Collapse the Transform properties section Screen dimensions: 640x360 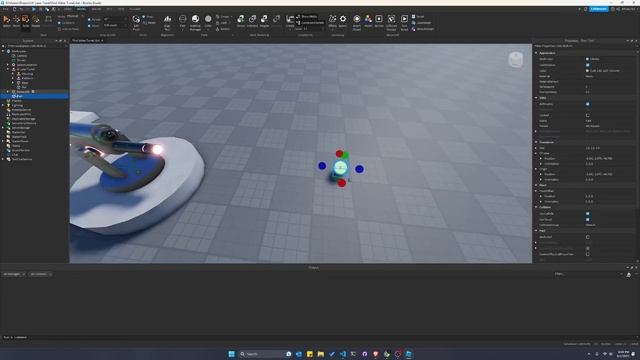click(x=536, y=142)
